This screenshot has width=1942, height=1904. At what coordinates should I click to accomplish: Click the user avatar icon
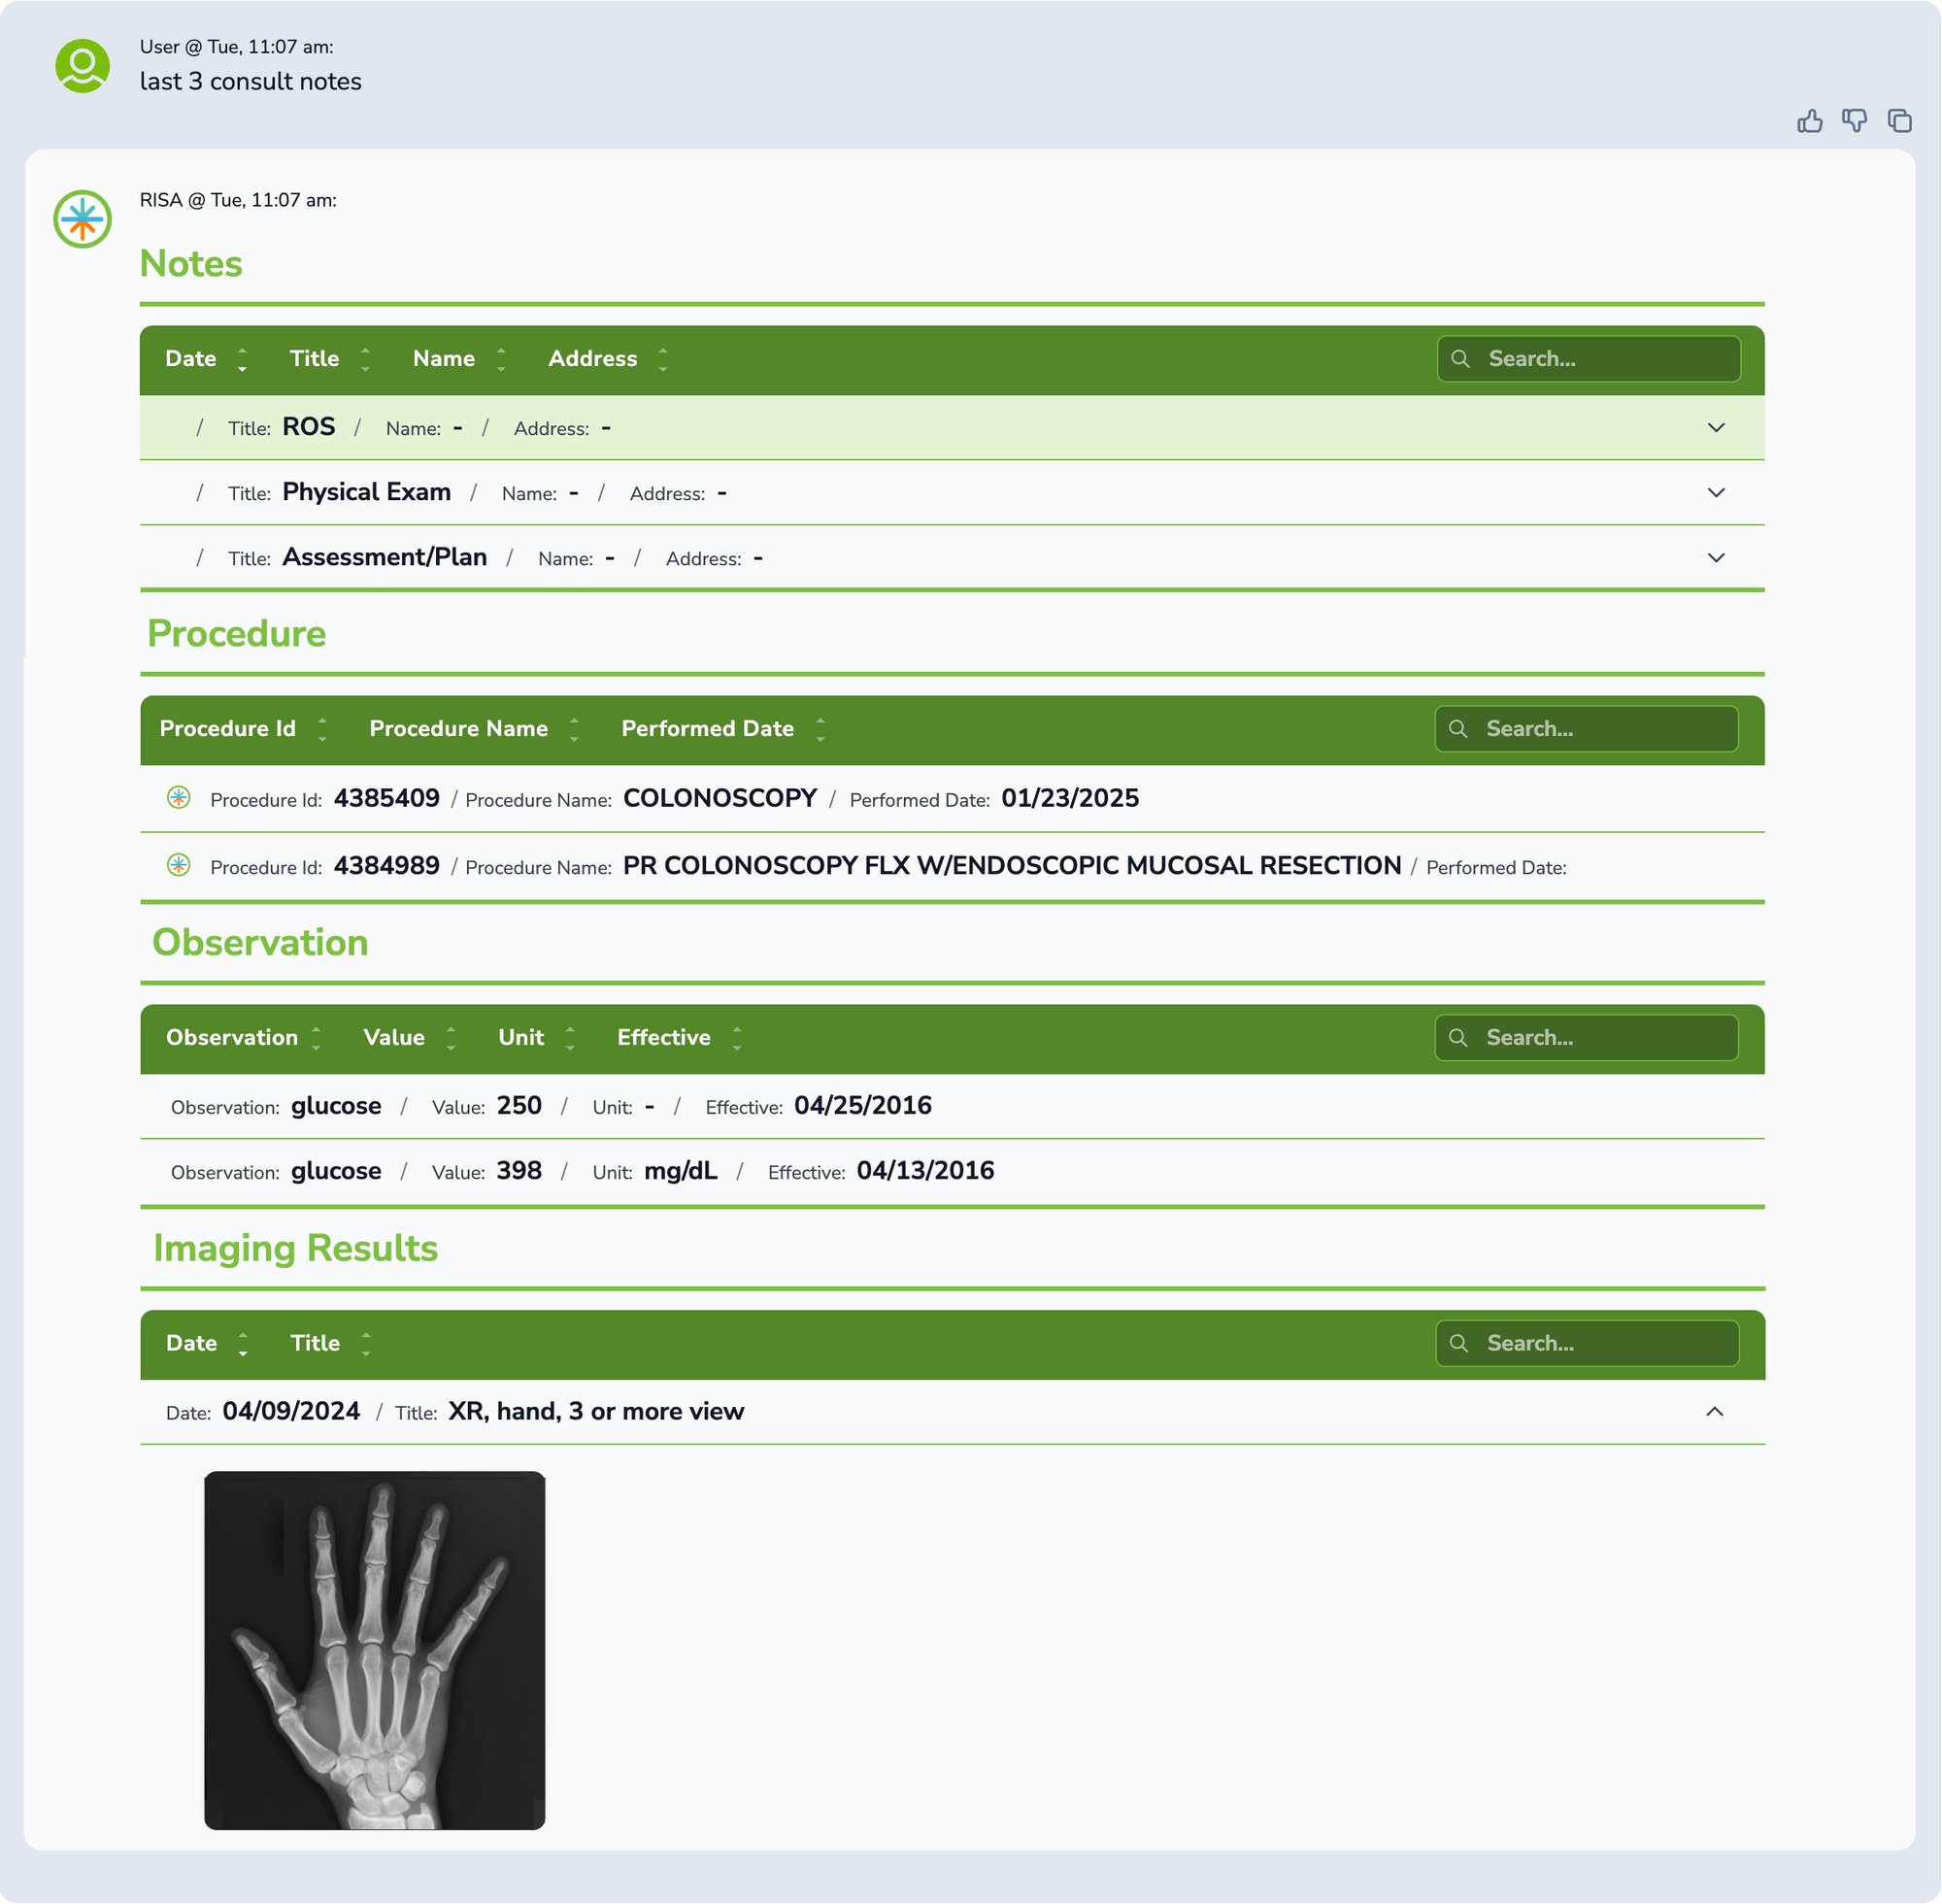pos(82,66)
